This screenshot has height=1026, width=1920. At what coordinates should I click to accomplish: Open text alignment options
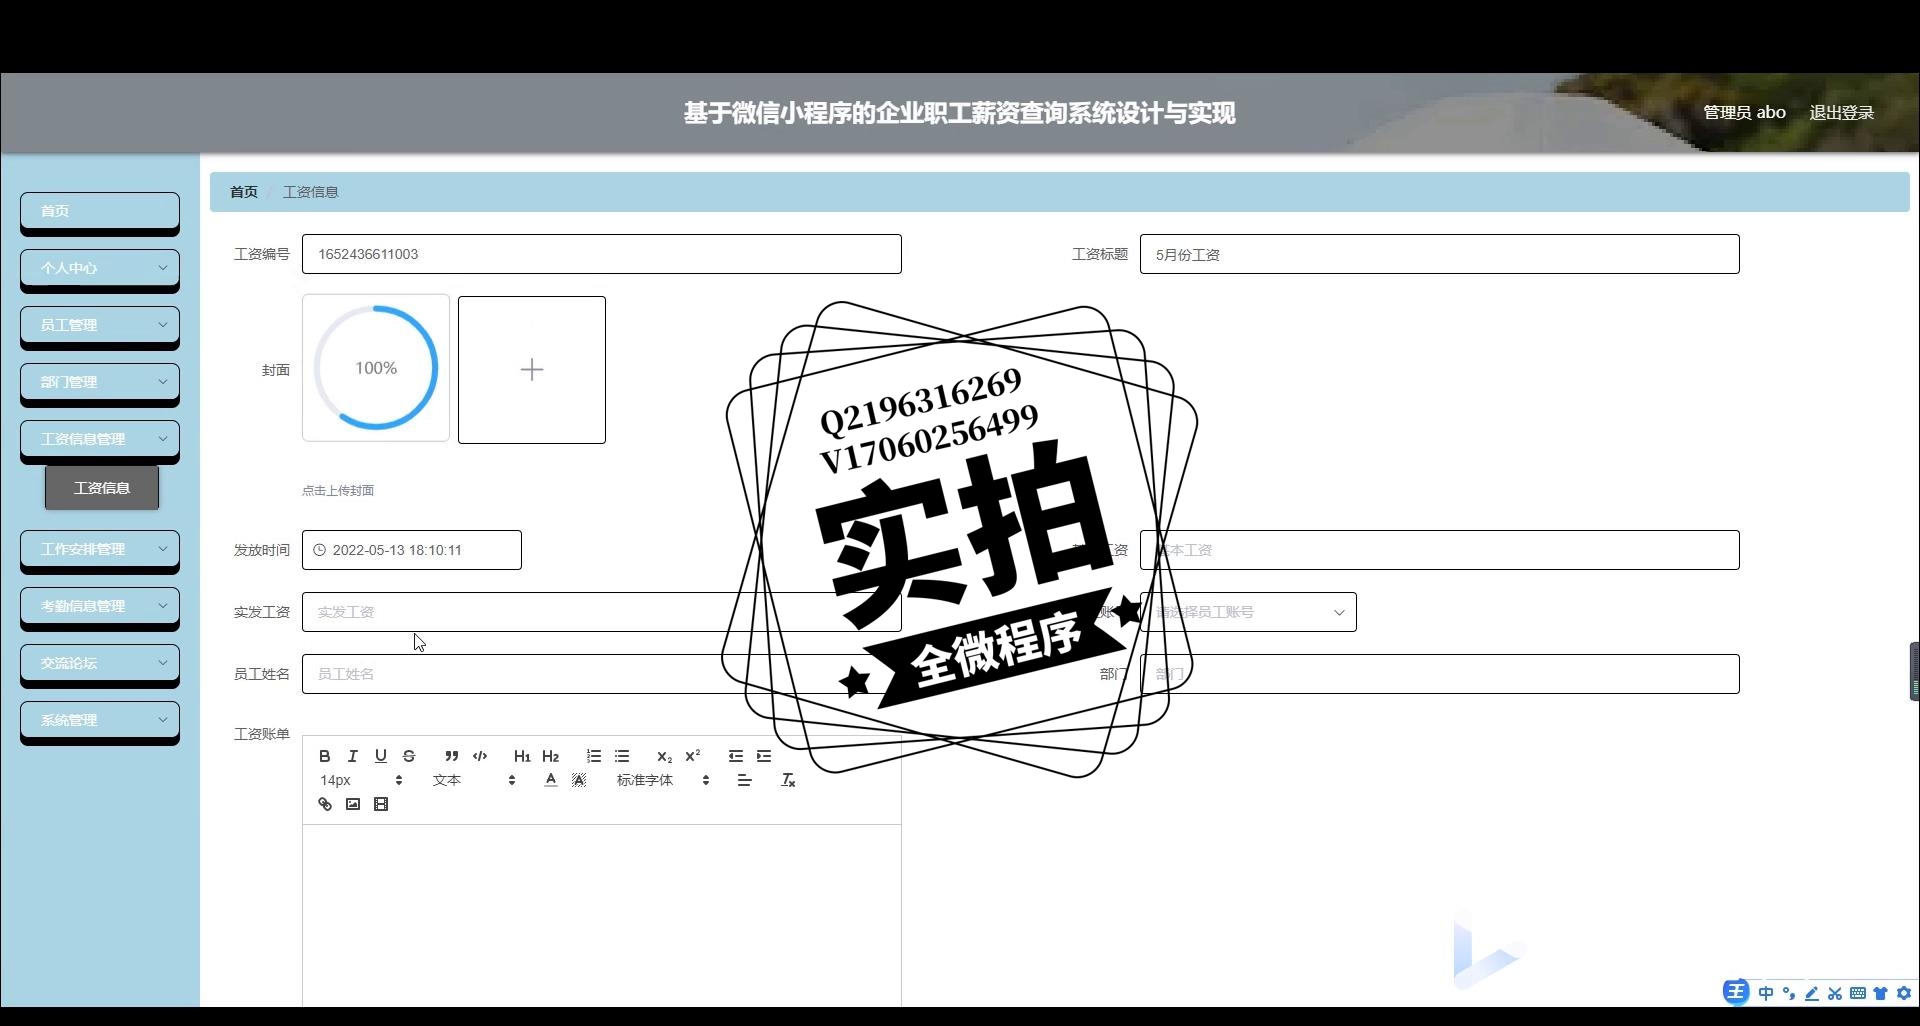coord(744,780)
